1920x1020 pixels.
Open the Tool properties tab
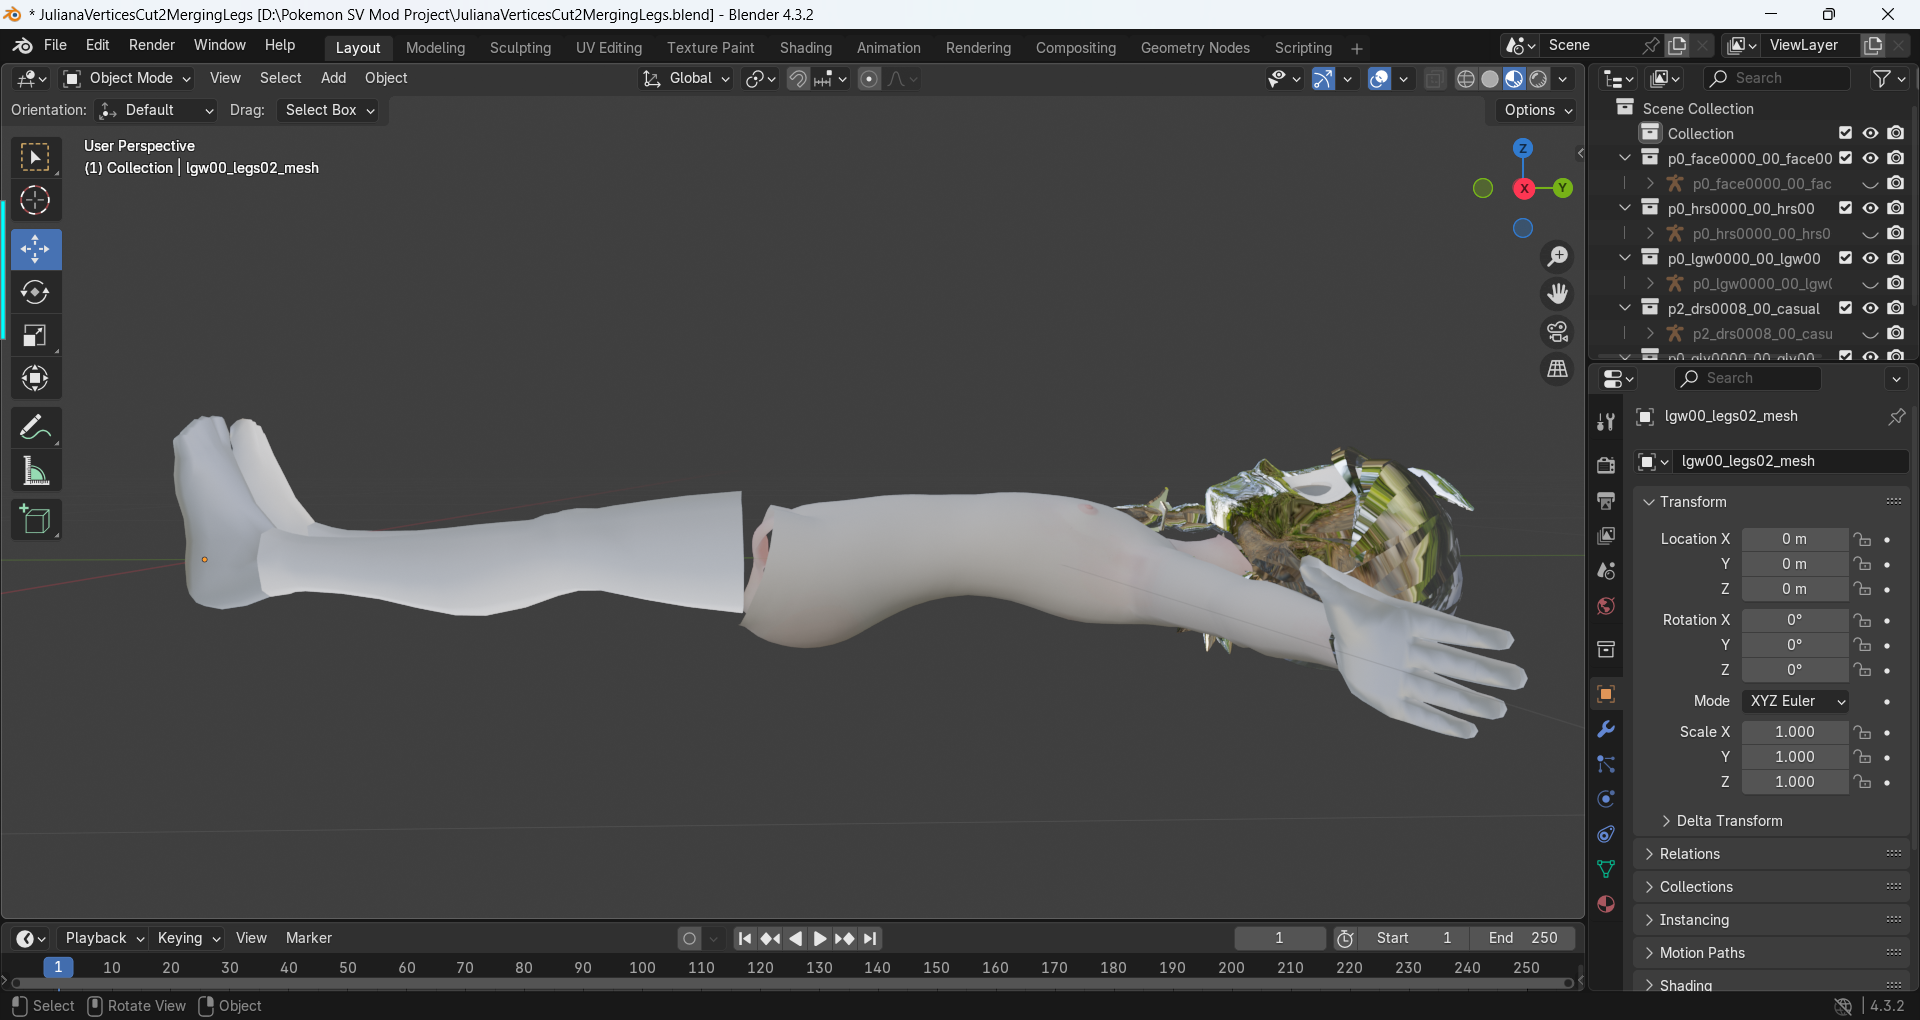point(1606,422)
